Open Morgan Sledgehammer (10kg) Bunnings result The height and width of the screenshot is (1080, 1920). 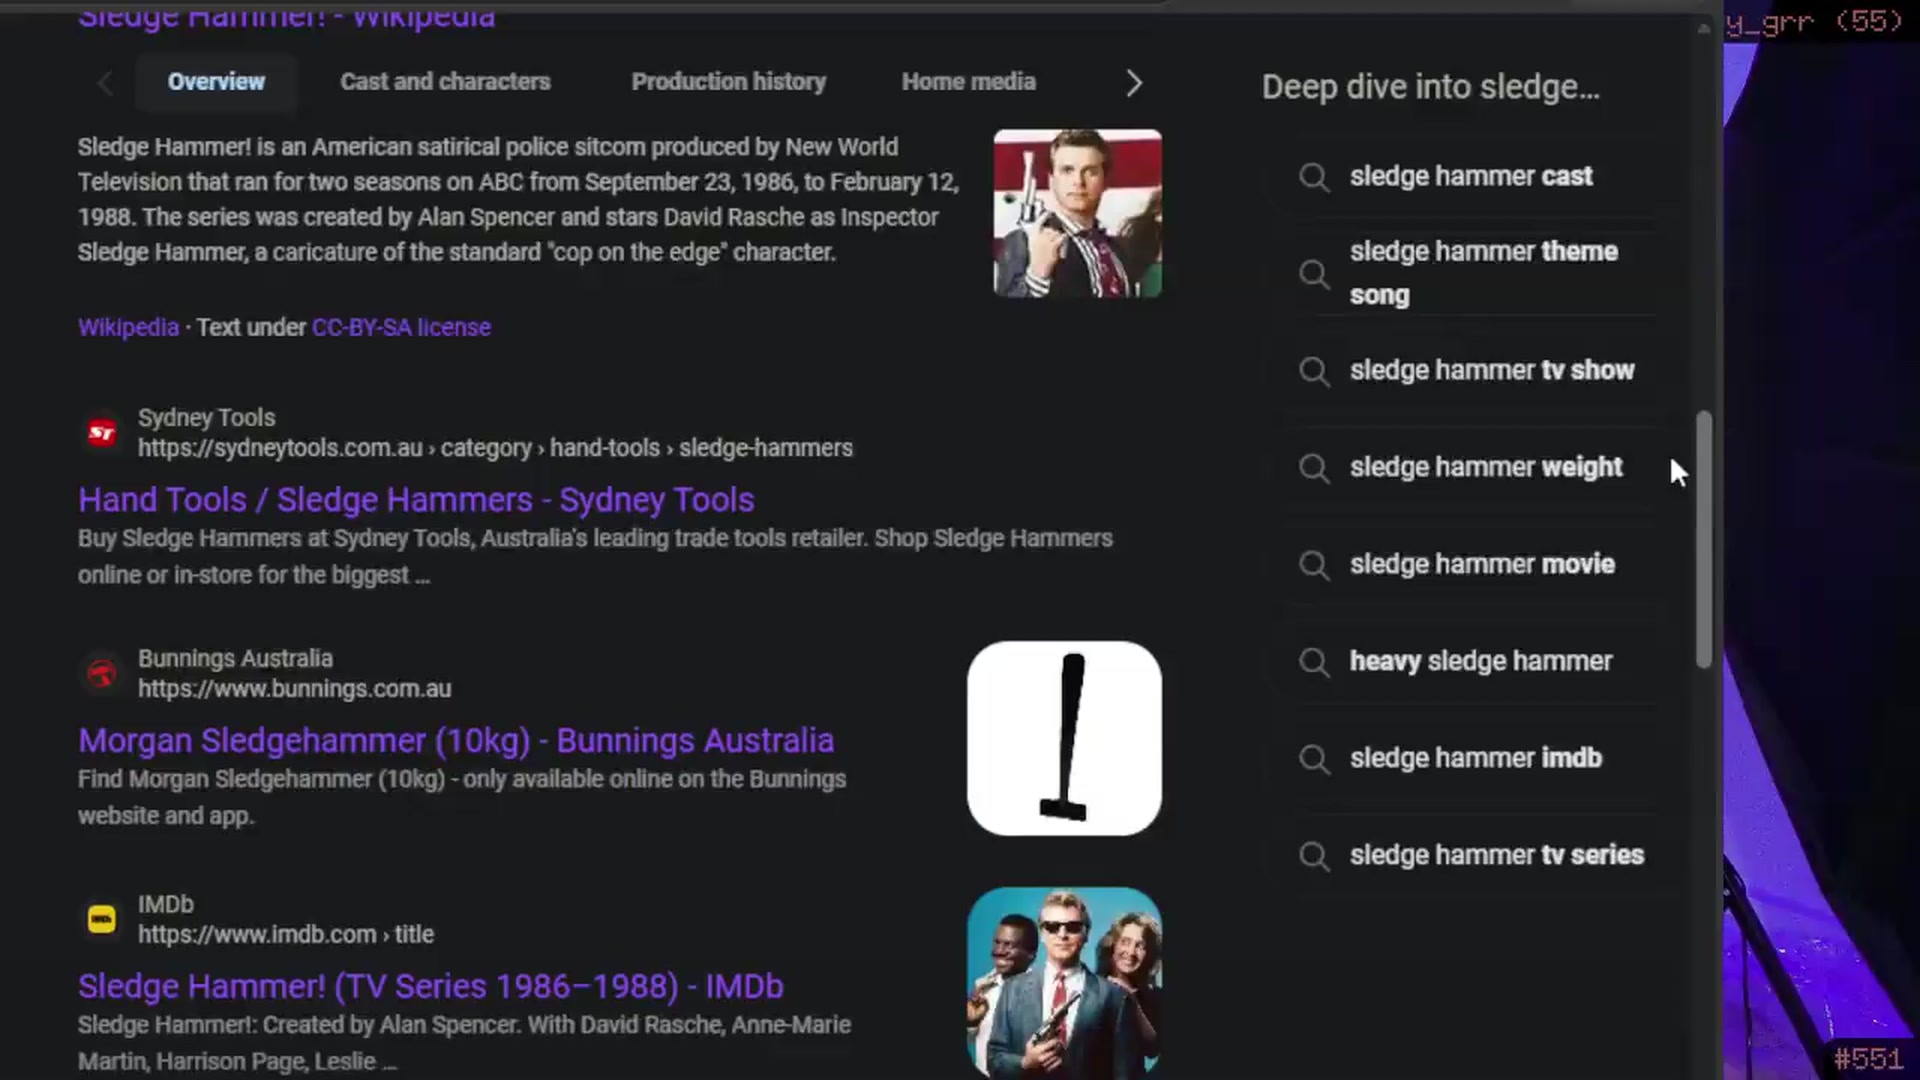(456, 740)
